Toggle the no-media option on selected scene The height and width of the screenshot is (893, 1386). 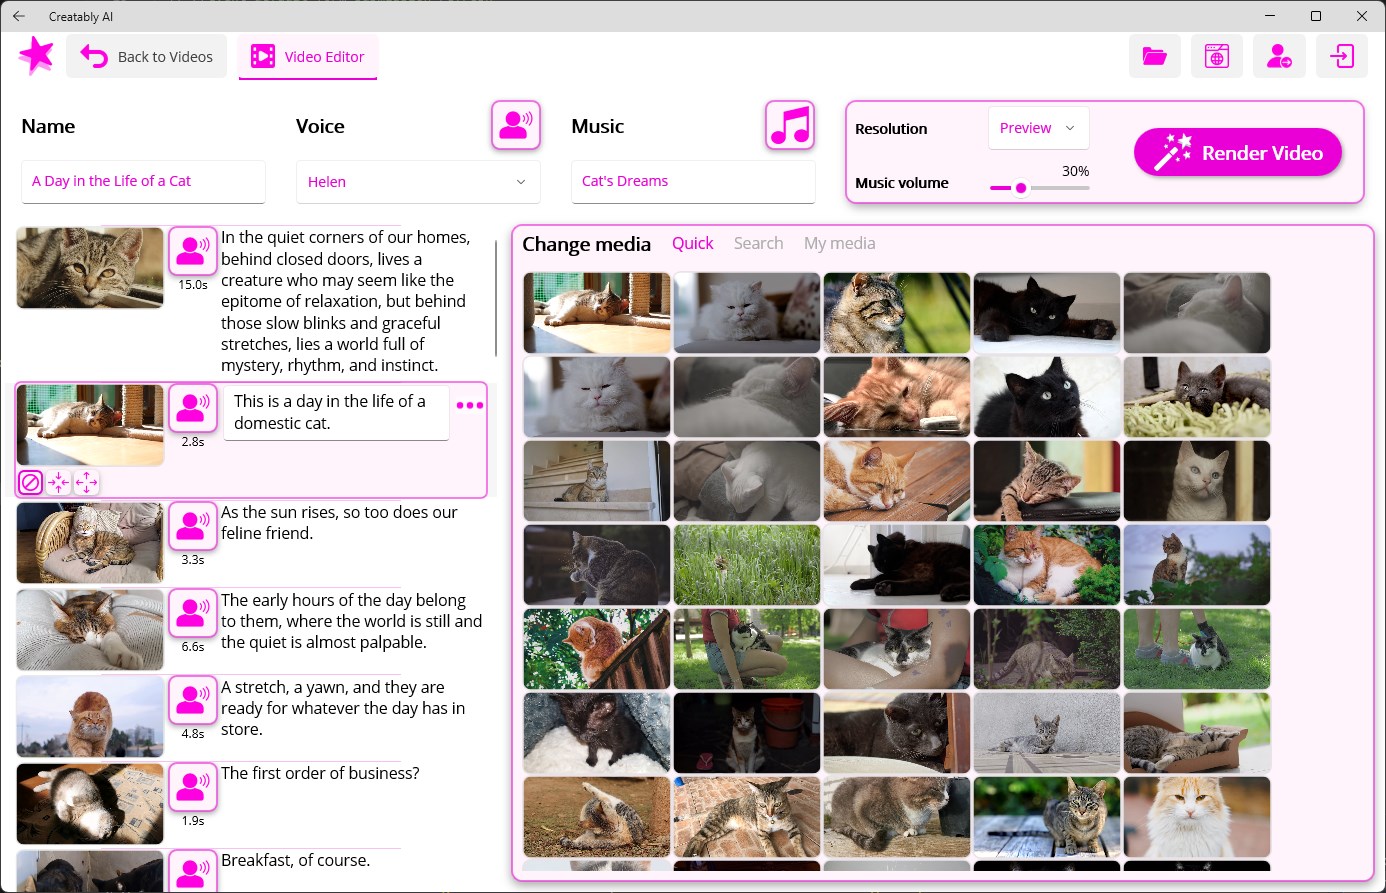pos(30,482)
